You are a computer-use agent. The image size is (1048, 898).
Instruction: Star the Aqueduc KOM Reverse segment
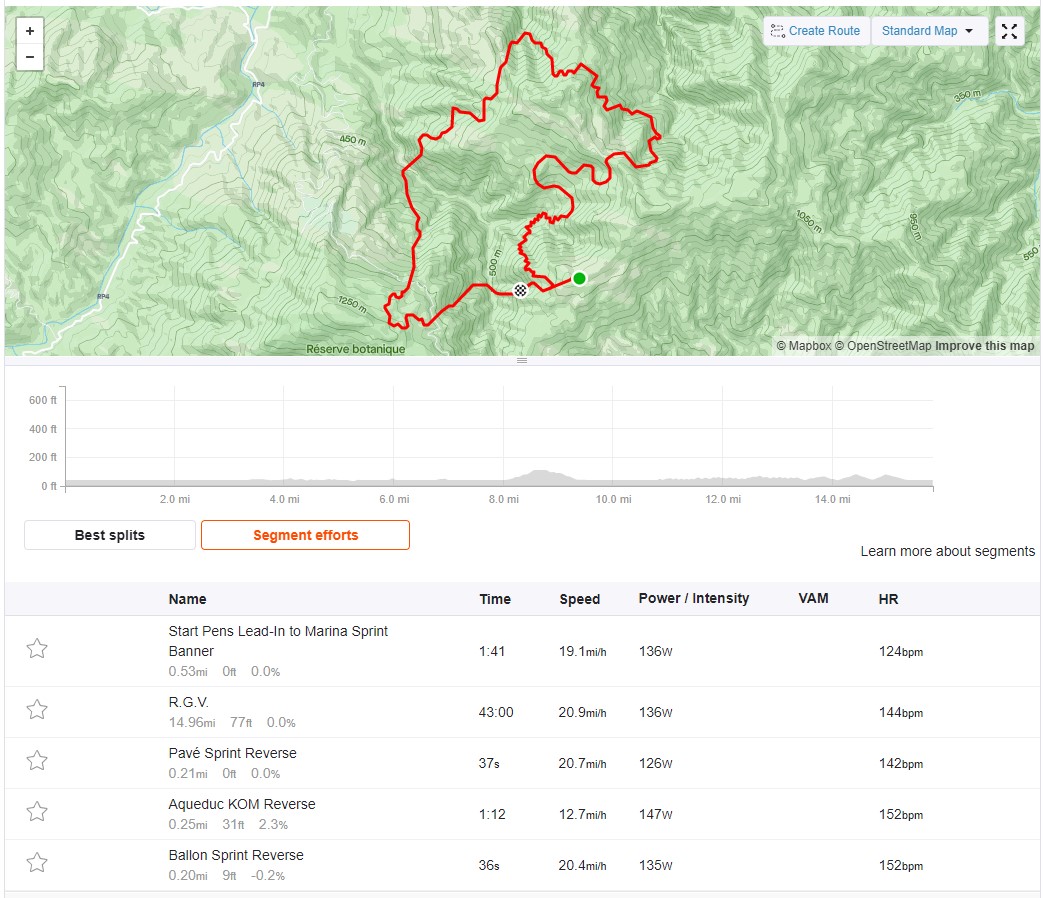[37, 811]
